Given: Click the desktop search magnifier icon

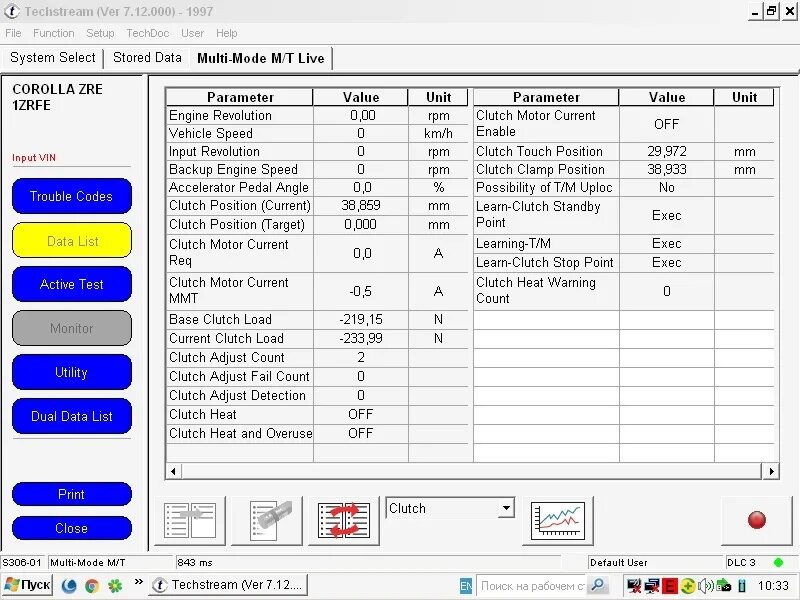Looking at the screenshot, I should tap(597, 585).
